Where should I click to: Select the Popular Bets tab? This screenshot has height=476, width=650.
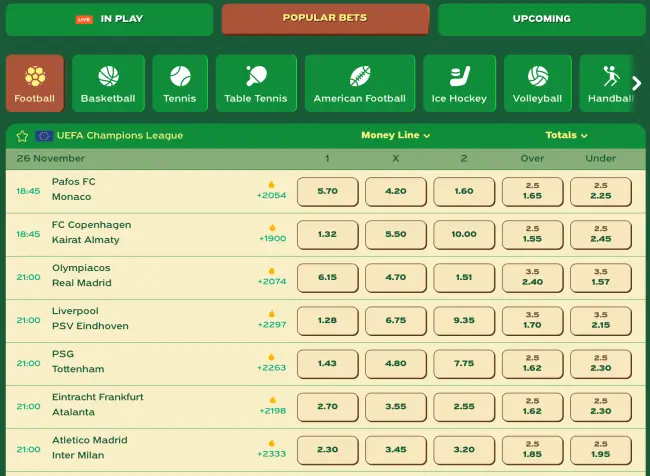325,19
